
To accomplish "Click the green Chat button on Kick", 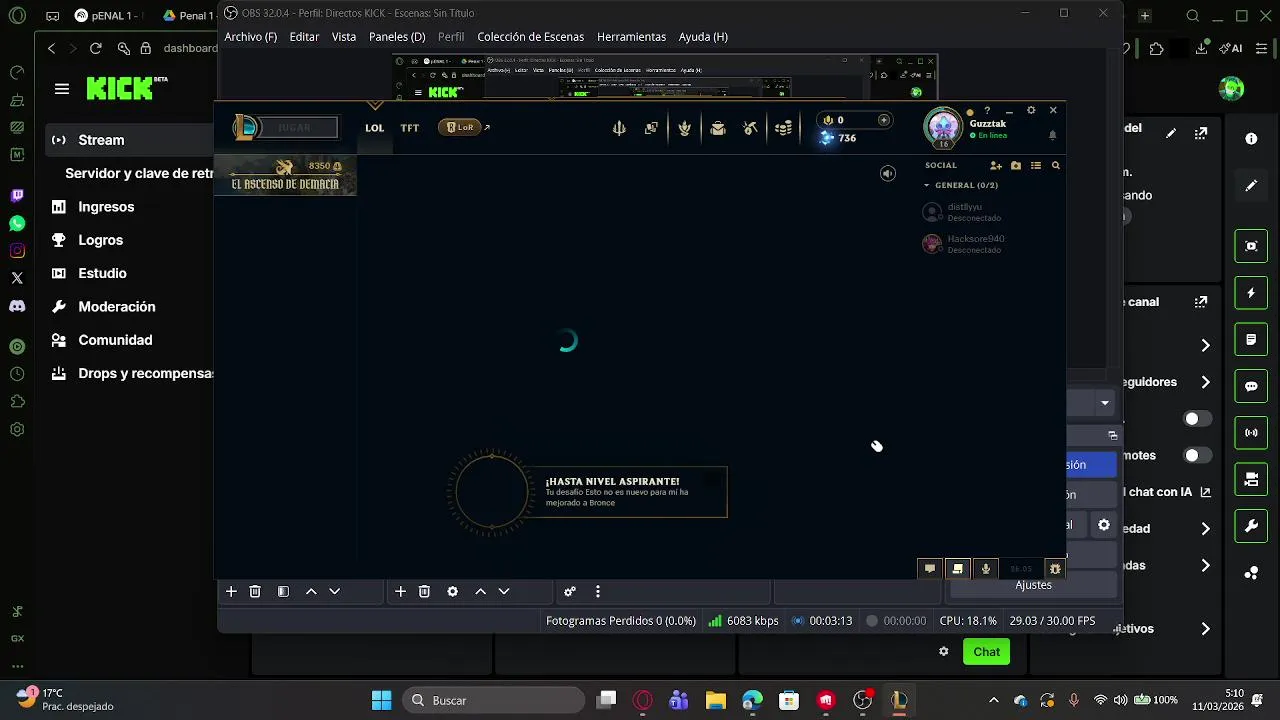I will 986,652.
